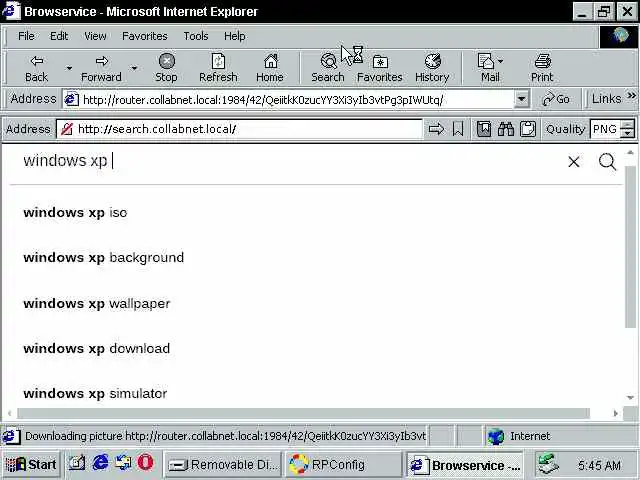Viewport: 640px width, 480px height.
Task: Click the bookmarks book icon in Browservice bar
Action: [x=484, y=129]
